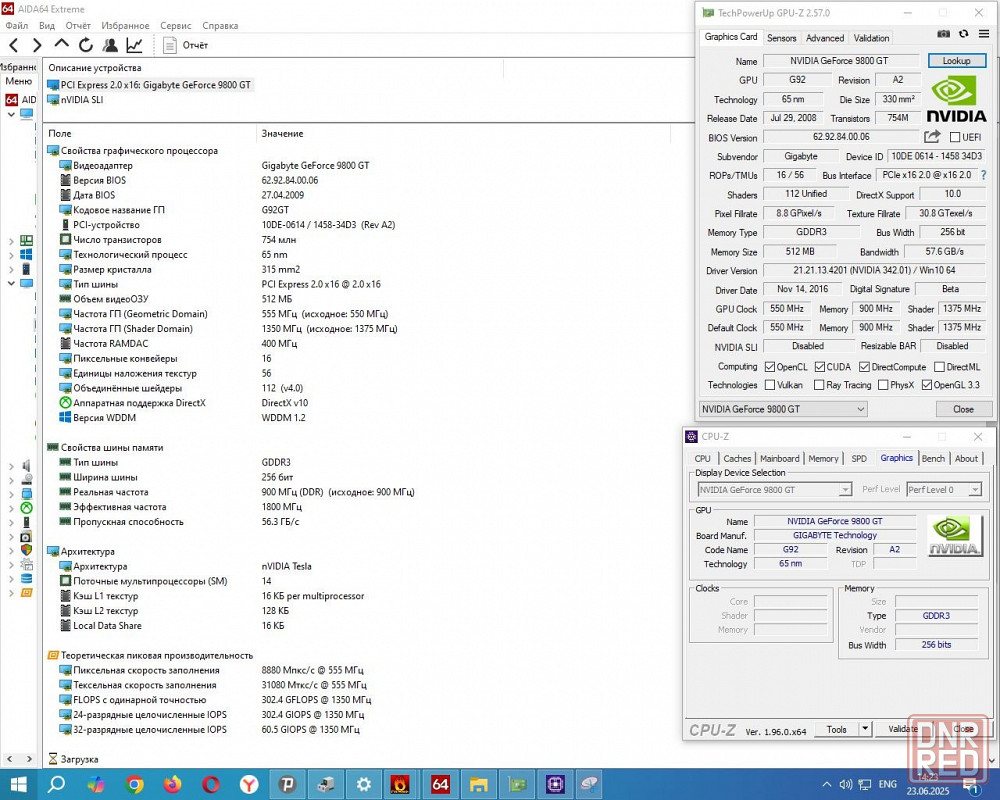Click the Отчёт toolbar button

tap(186, 45)
